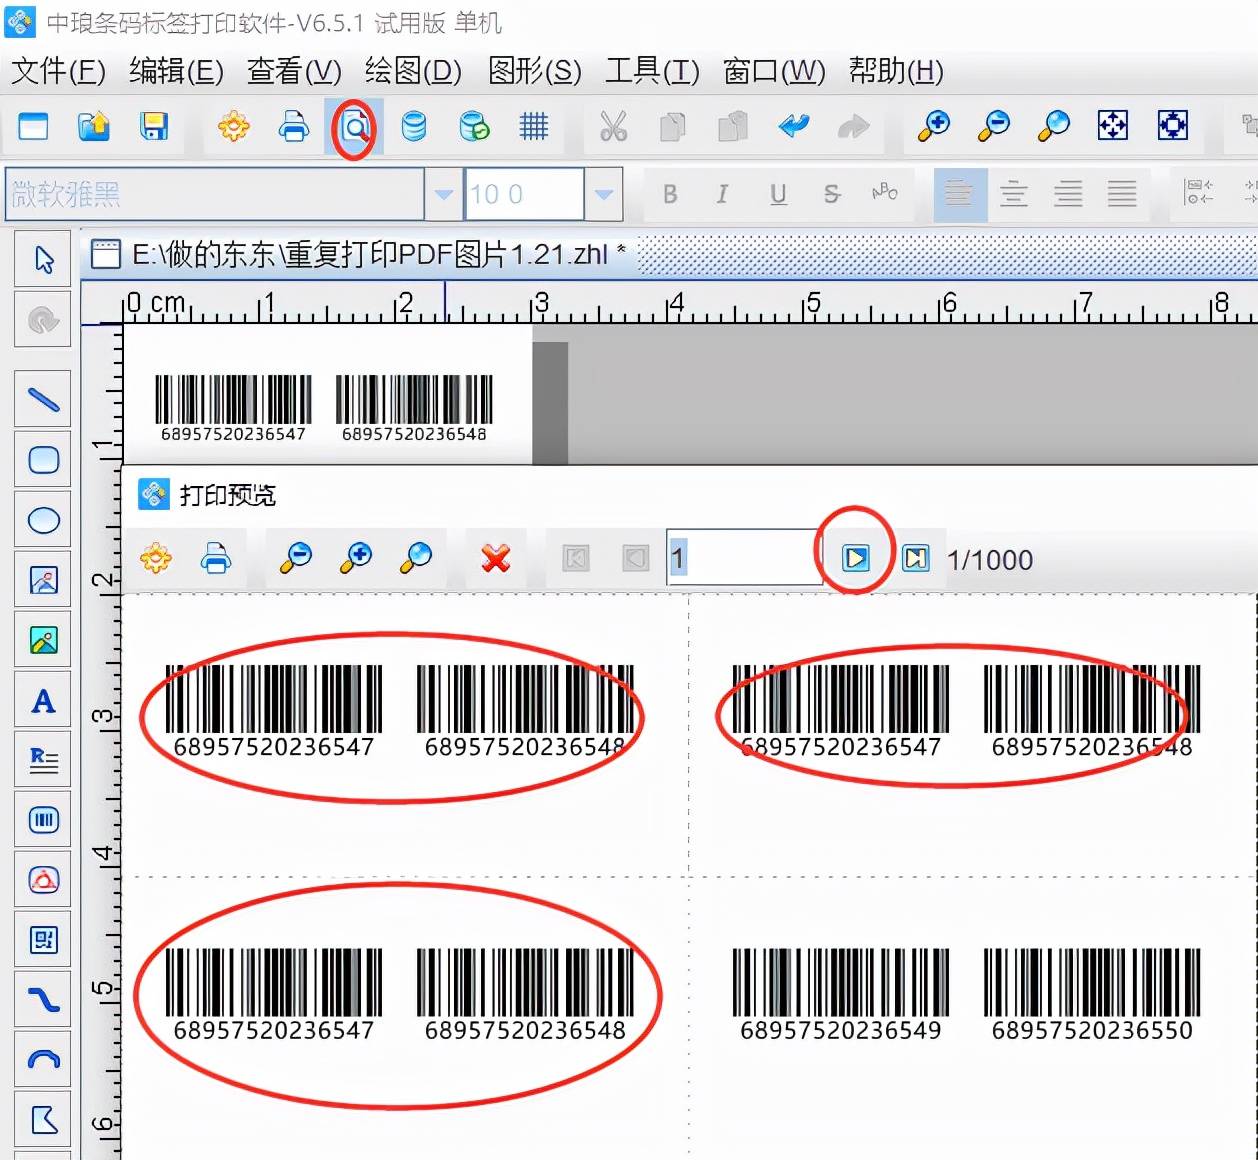Click the print icon in preview toolbar
Image resolution: width=1258 pixels, height=1160 pixels.
(216, 558)
